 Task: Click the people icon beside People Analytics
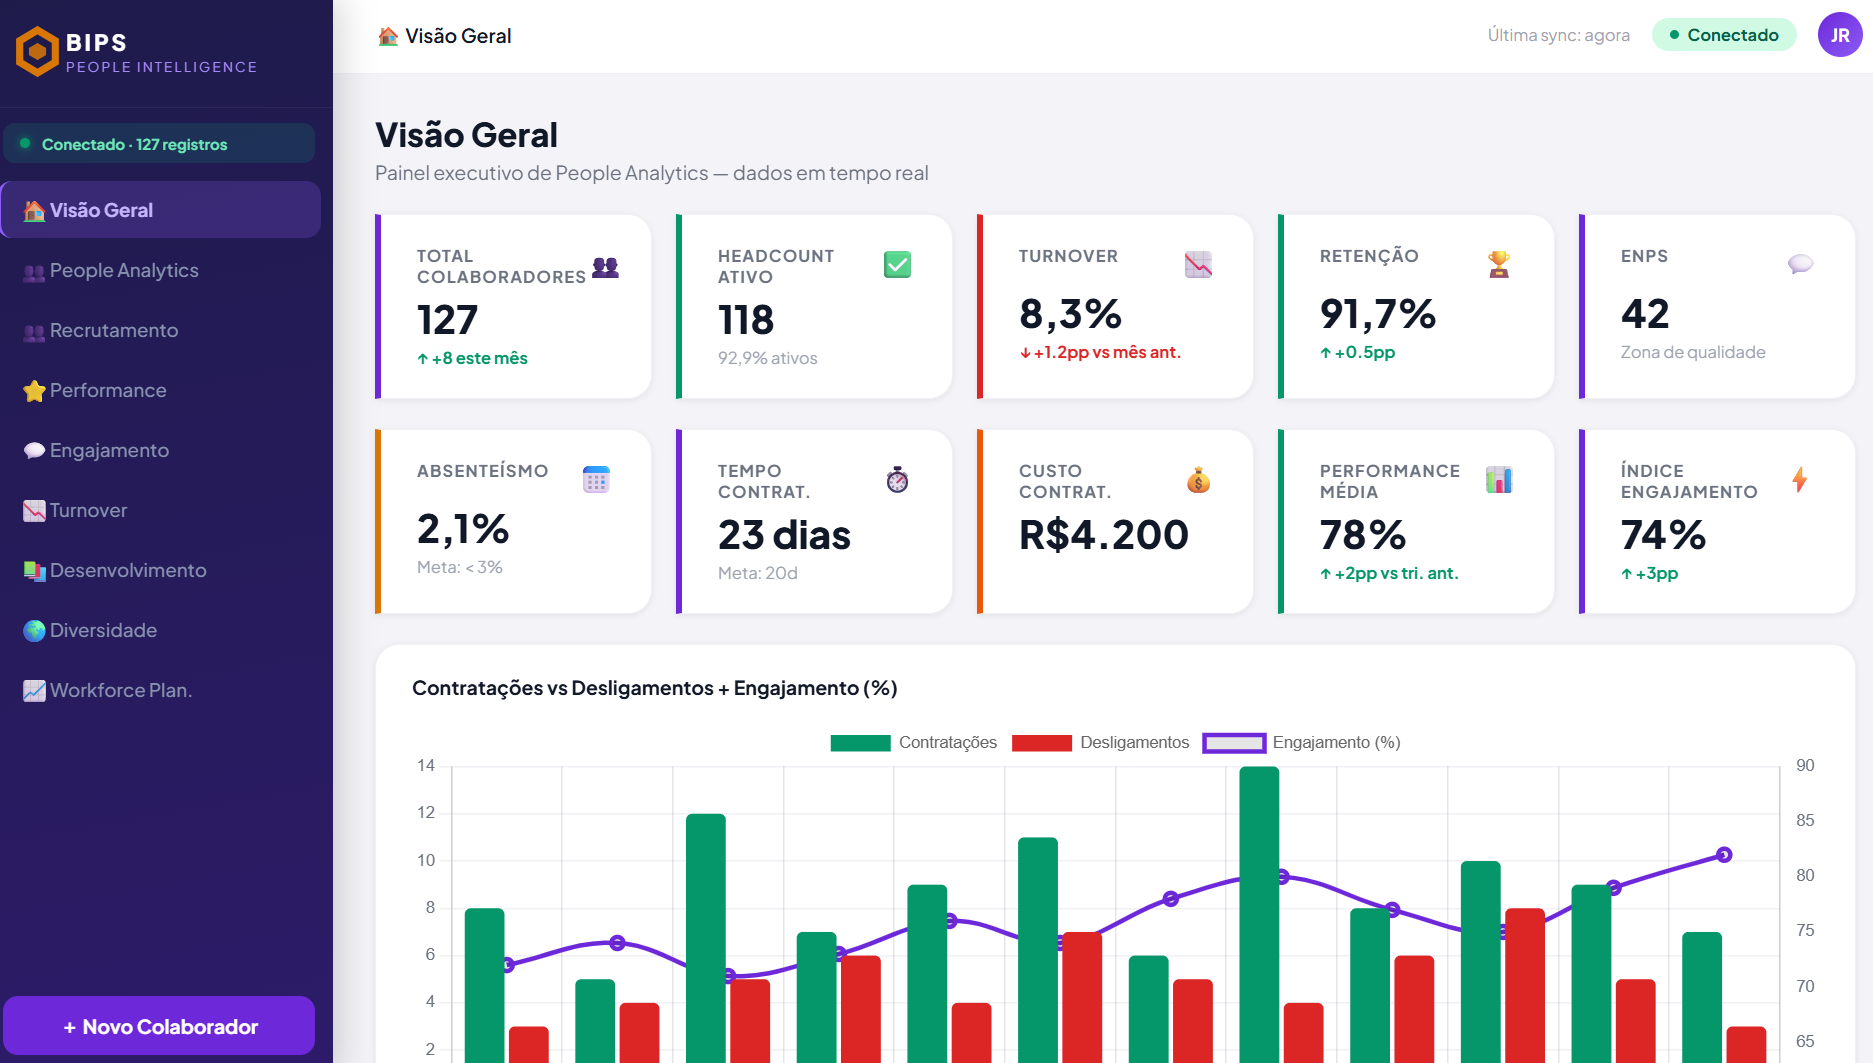(34, 271)
